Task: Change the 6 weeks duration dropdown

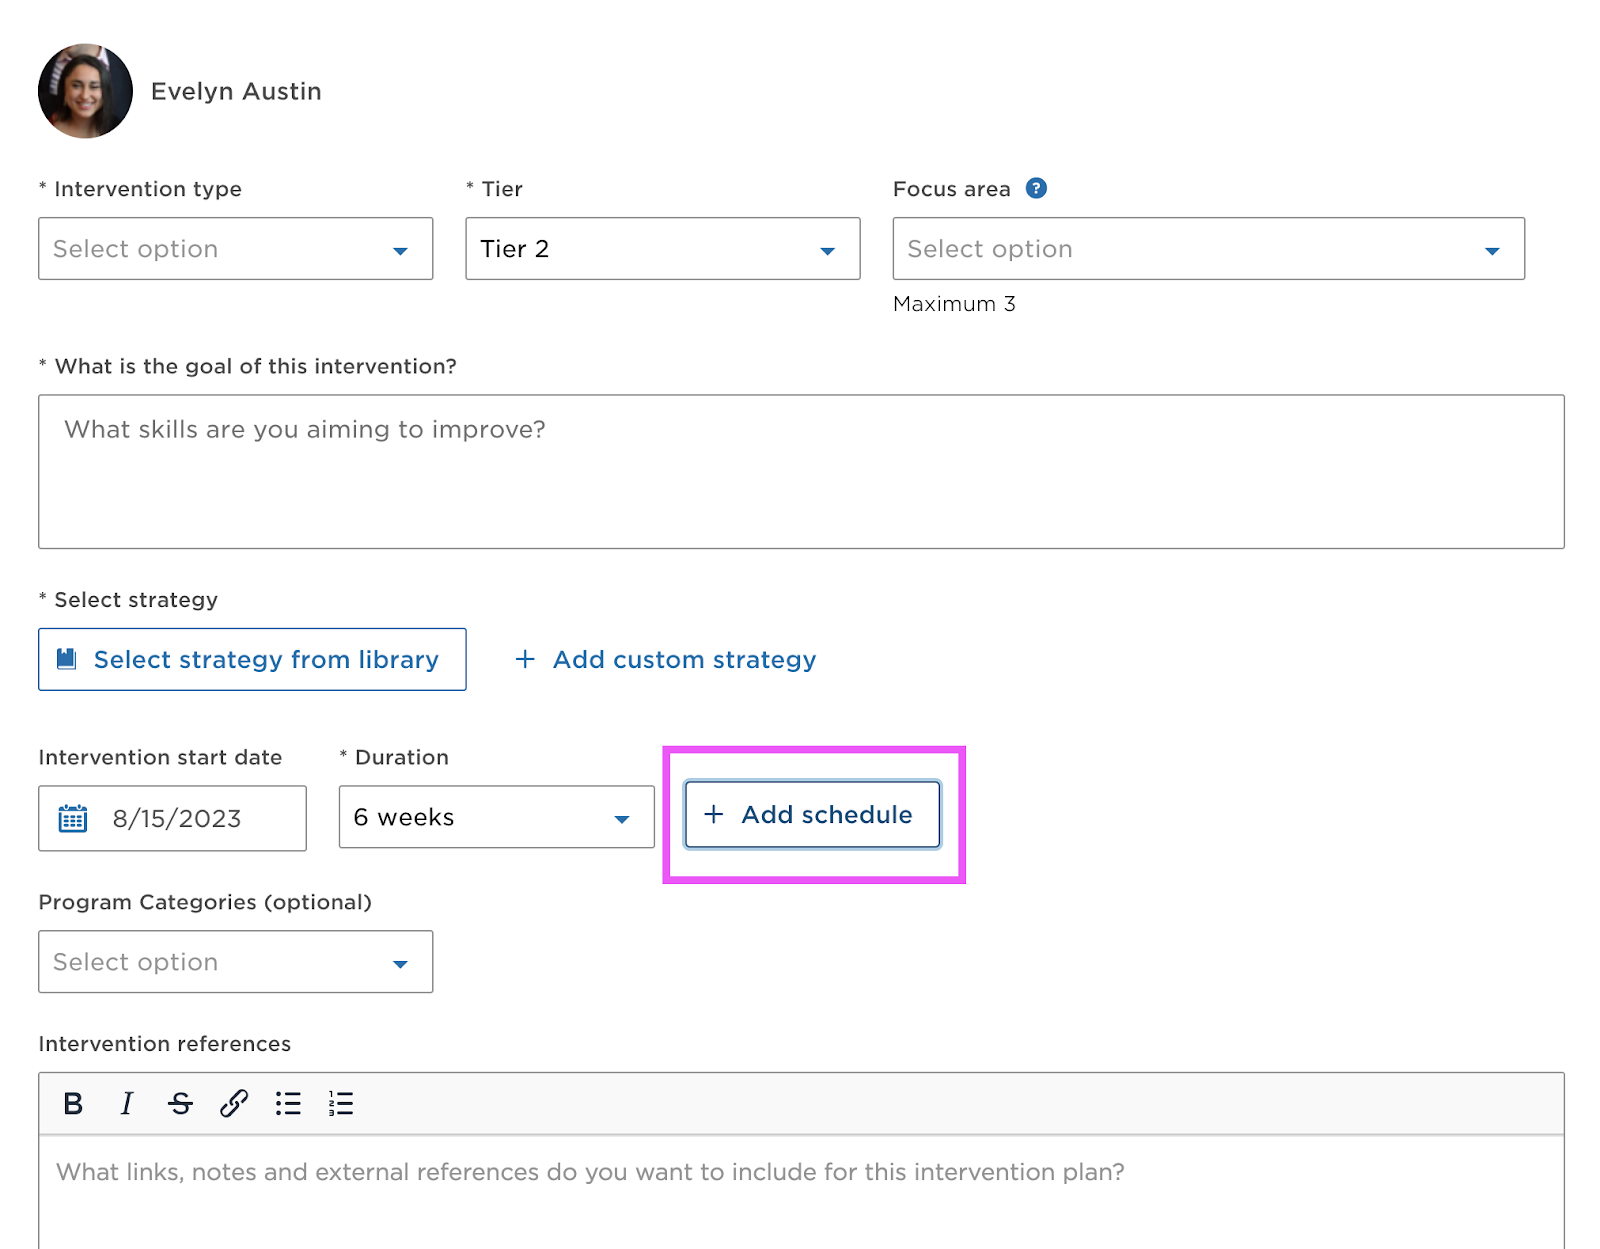Action: click(x=496, y=818)
